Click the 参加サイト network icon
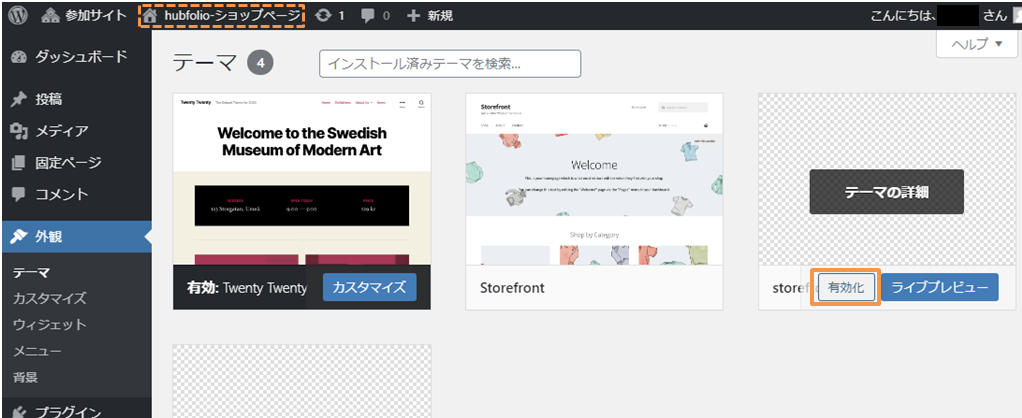 50,16
